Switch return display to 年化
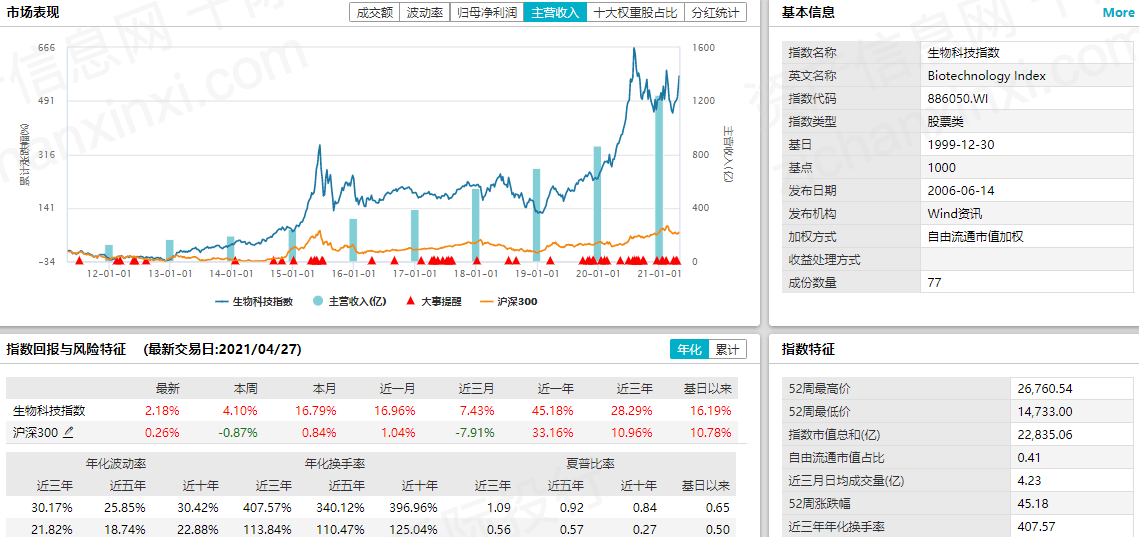The image size is (1139, 537). pos(689,349)
